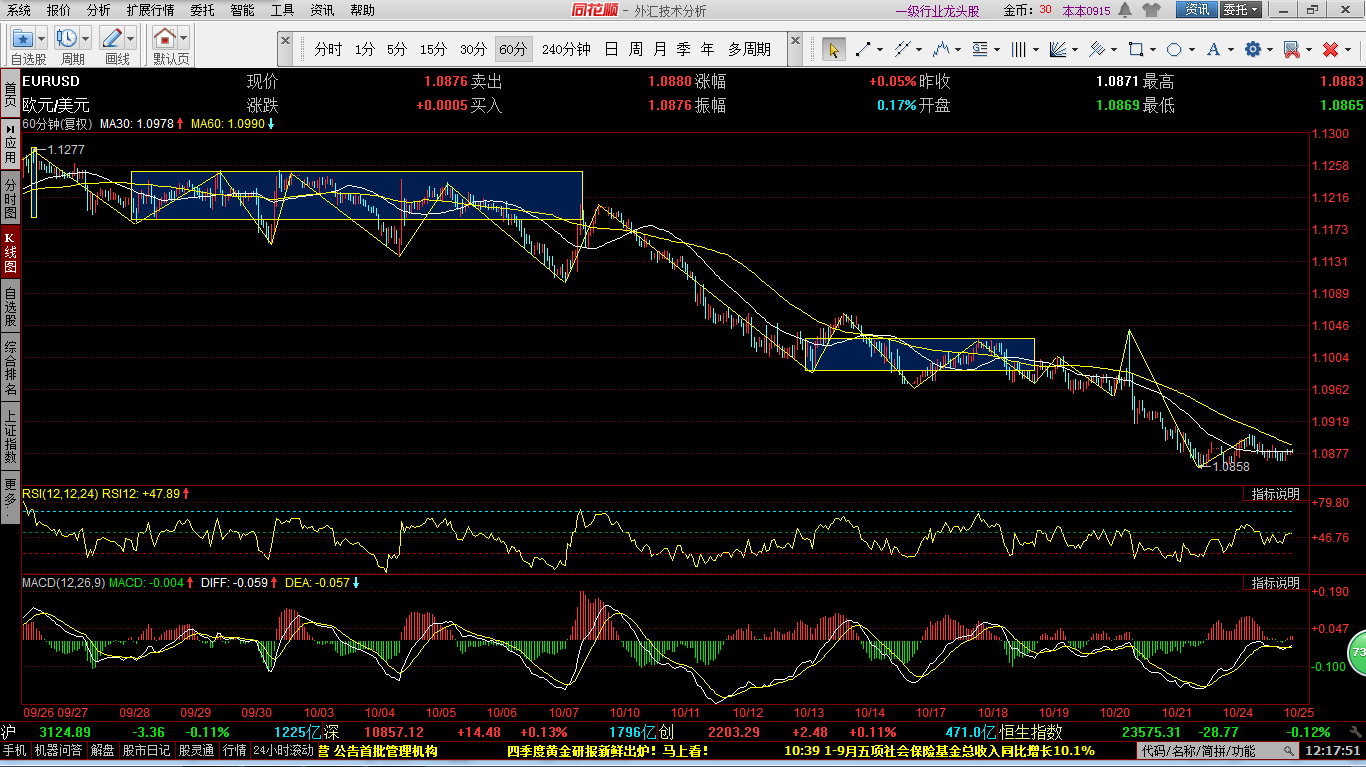Click the 资讯 button

coord(1196,10)
